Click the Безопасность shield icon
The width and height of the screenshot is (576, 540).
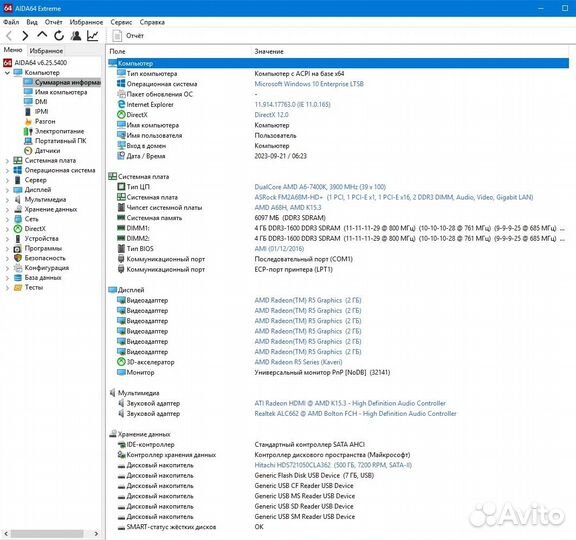[18, 258]
